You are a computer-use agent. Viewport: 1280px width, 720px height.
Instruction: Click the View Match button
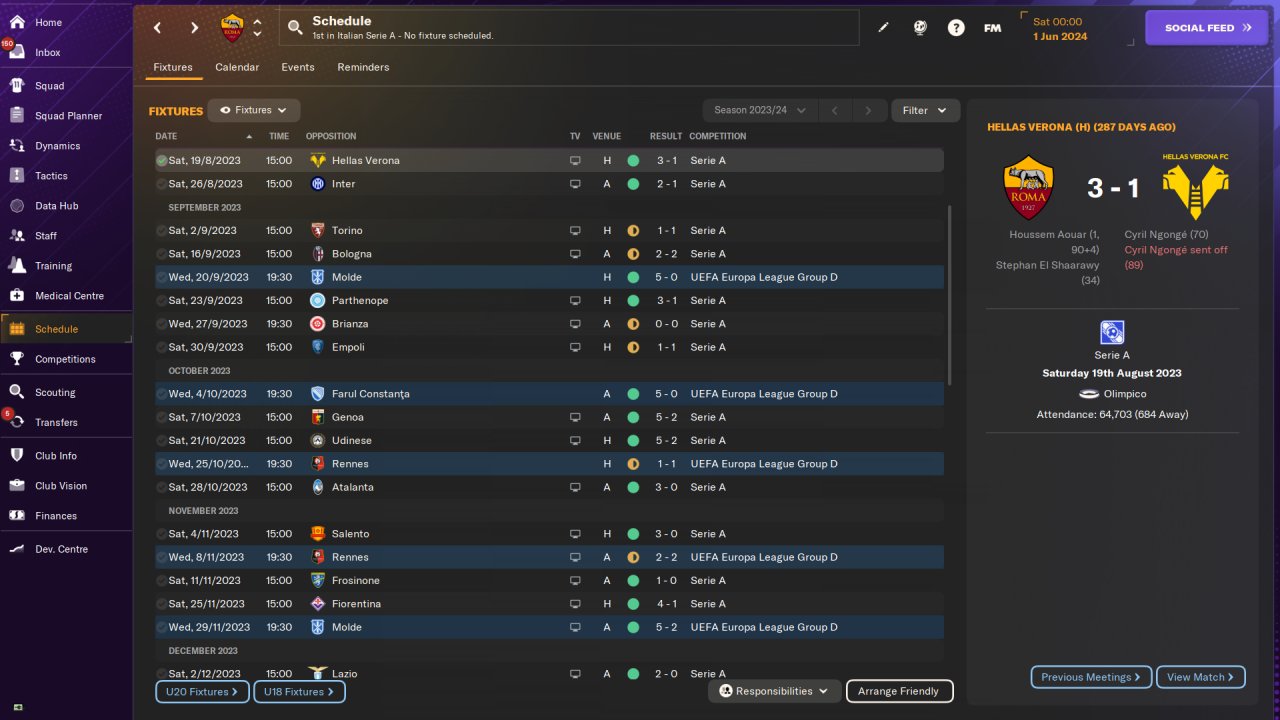click(1200, 677)
